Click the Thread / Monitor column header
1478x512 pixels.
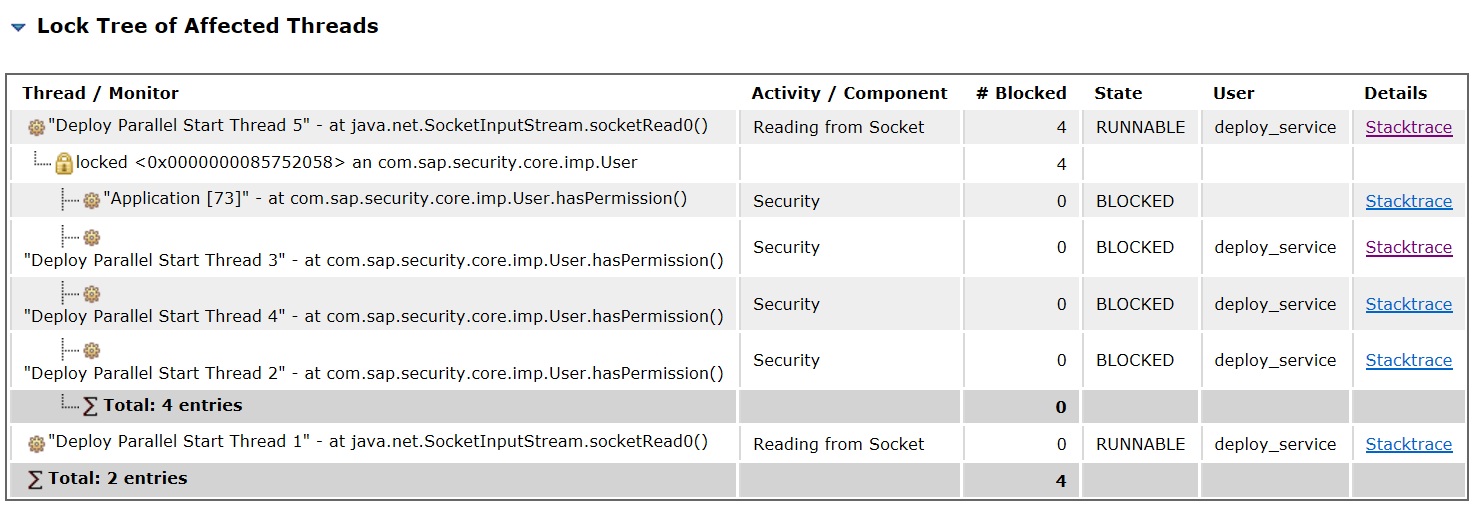101,93
